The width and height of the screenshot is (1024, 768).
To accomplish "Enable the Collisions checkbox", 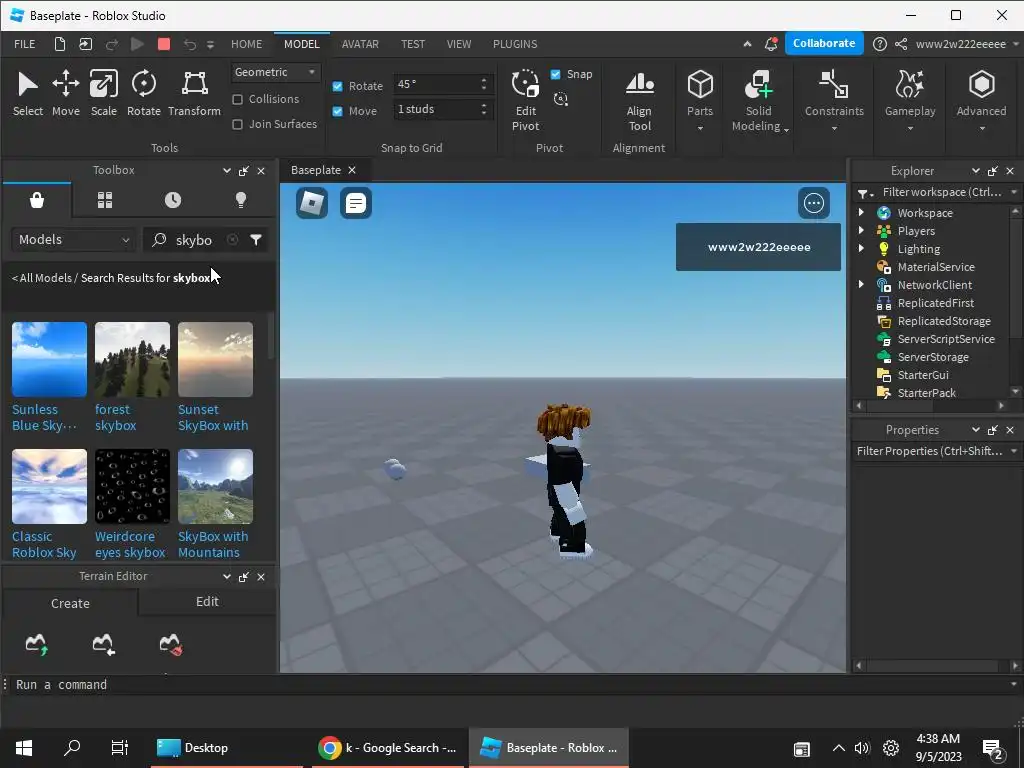I will (238, 99).
